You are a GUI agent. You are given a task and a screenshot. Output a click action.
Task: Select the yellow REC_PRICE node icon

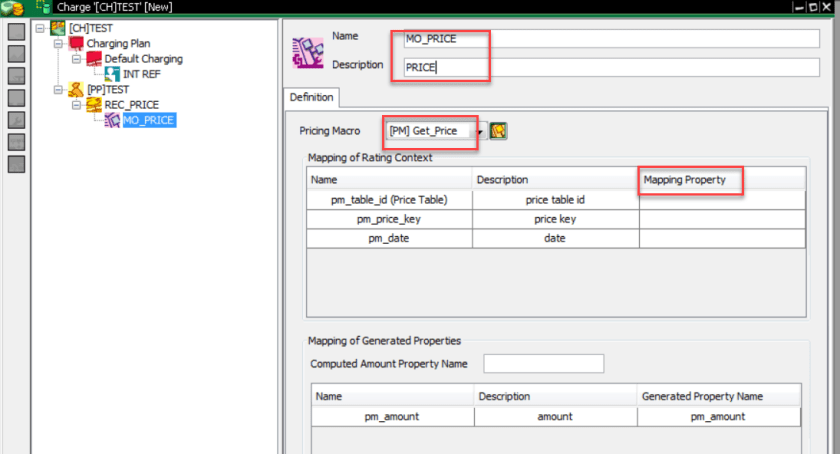94,105
